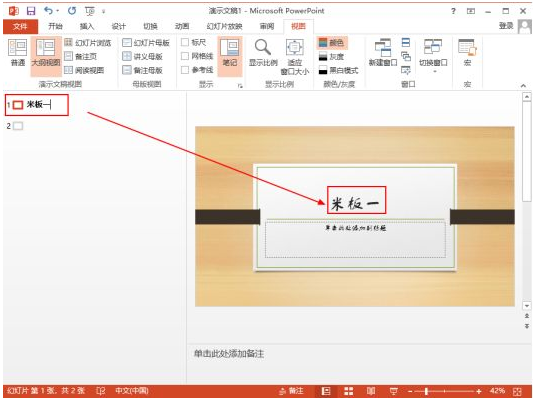Open the 切换窗口 Switch Windows dropdown

tap(433, 56)
